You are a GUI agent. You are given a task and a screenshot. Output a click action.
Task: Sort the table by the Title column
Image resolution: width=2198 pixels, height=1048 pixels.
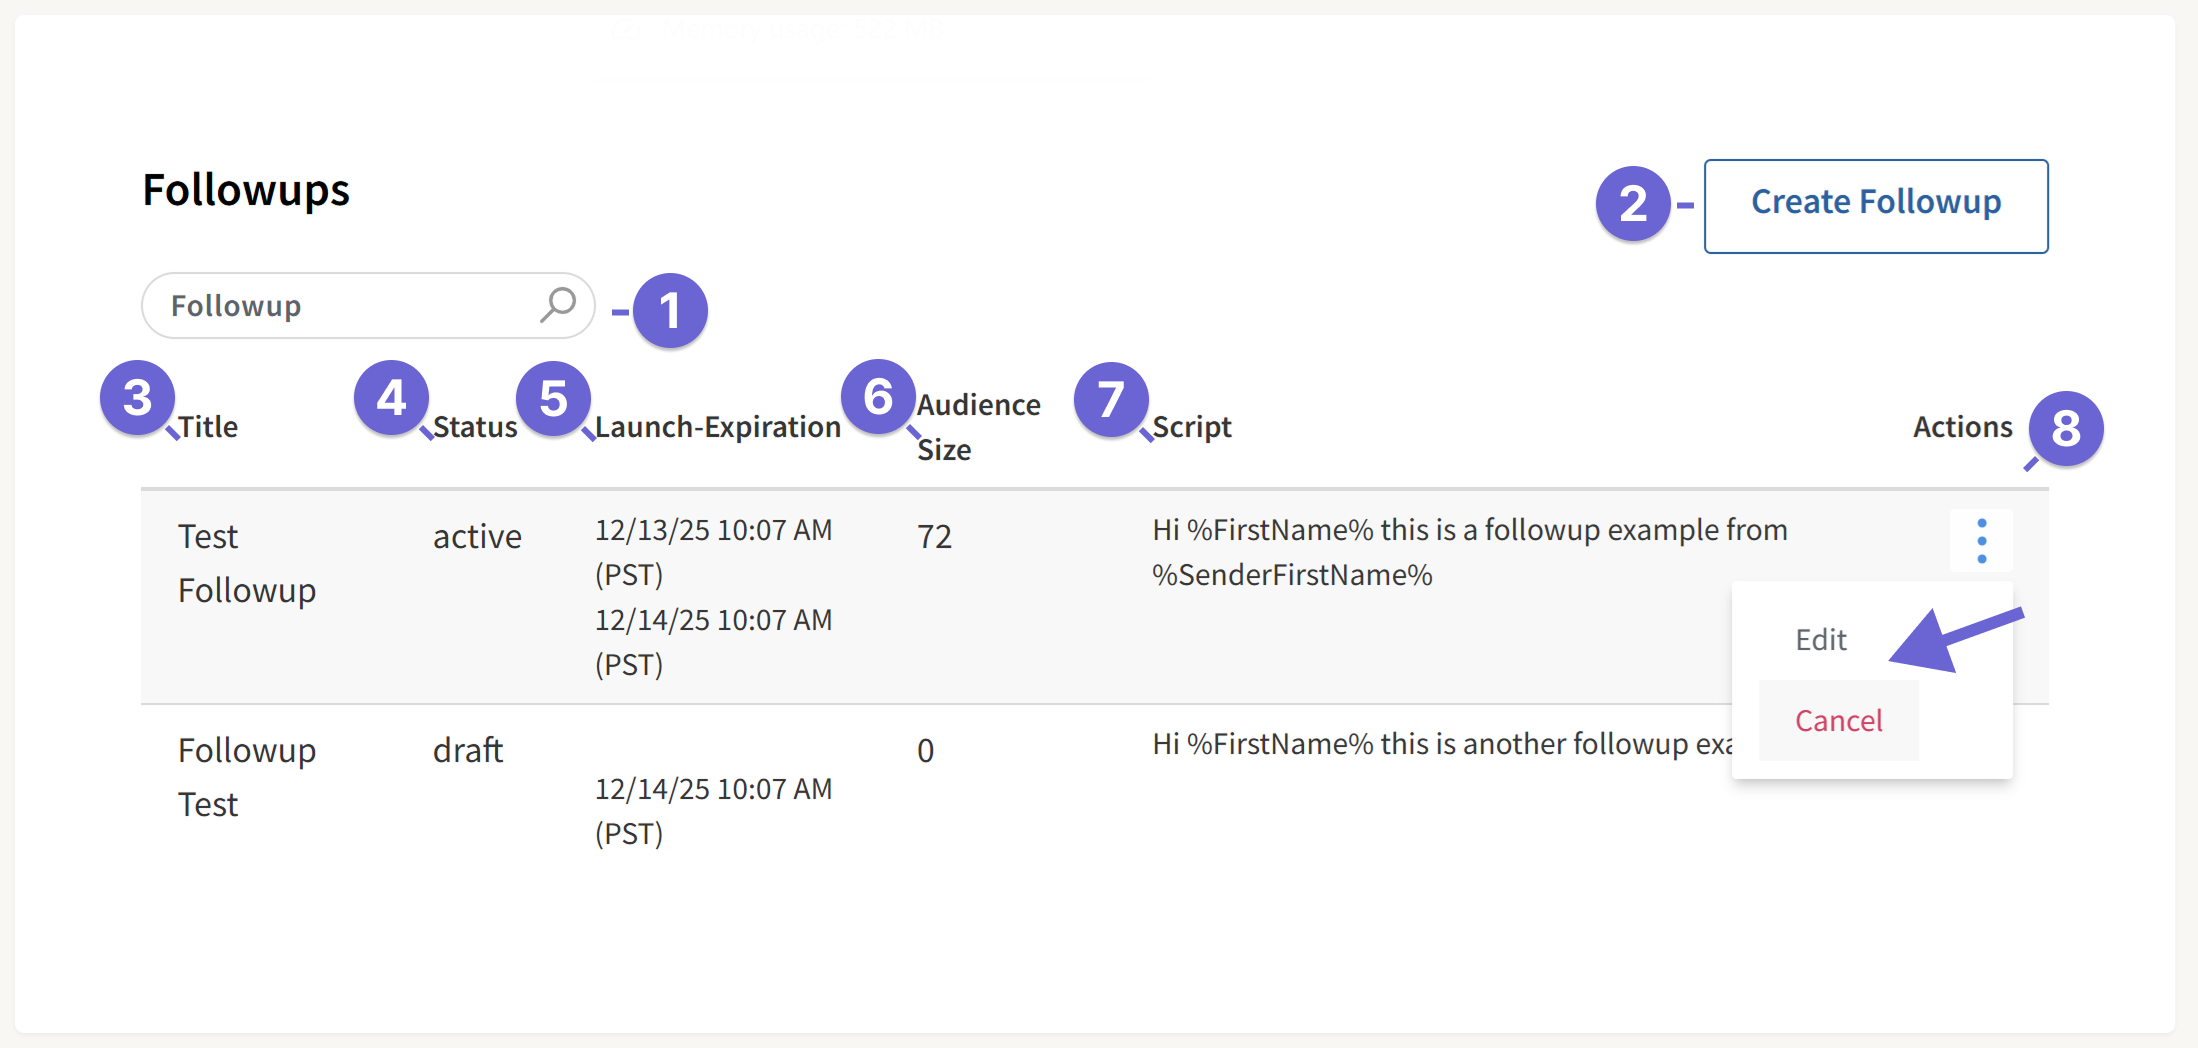tap(208, 426)
